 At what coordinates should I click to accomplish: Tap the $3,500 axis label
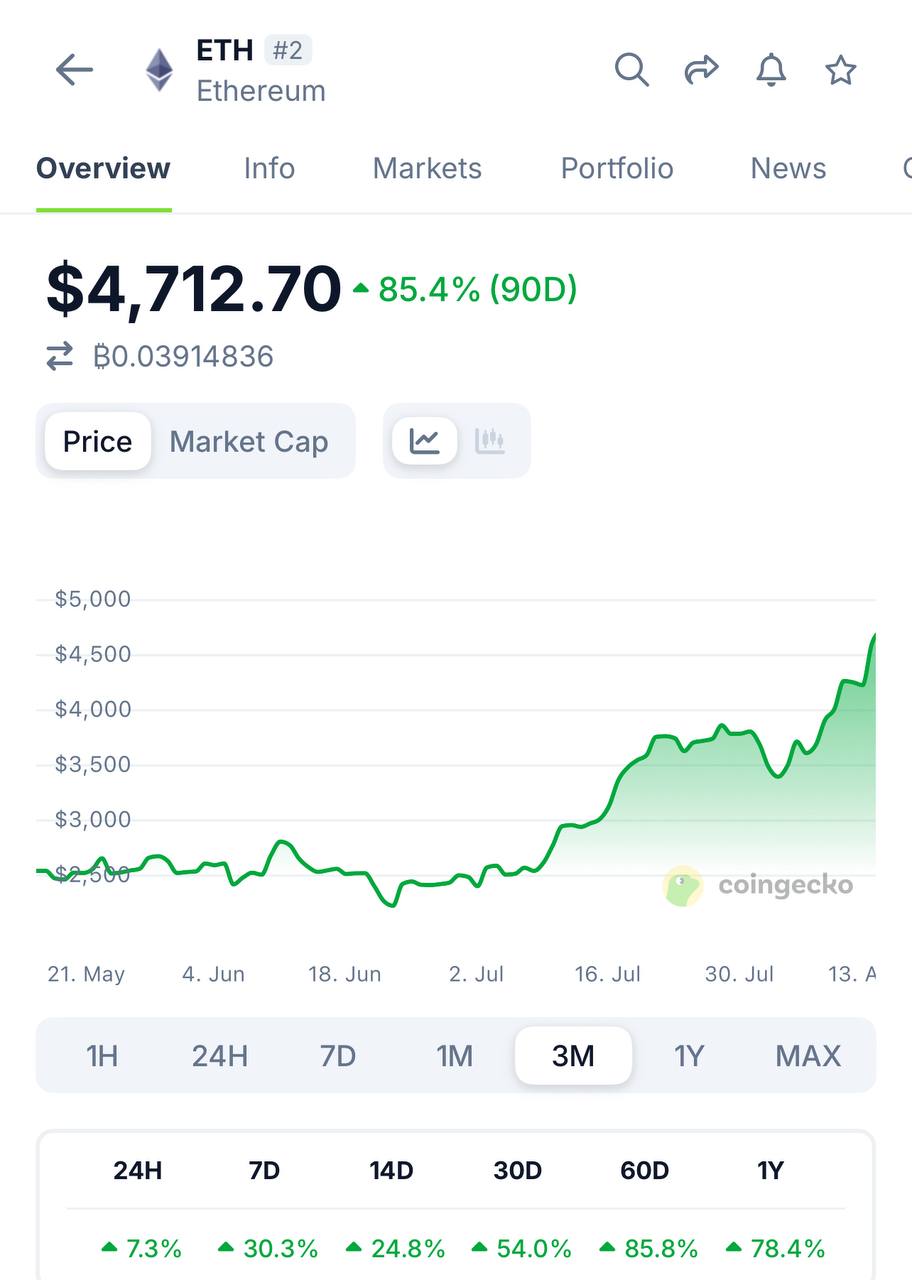pyautogui.click(x=92, y=764)
